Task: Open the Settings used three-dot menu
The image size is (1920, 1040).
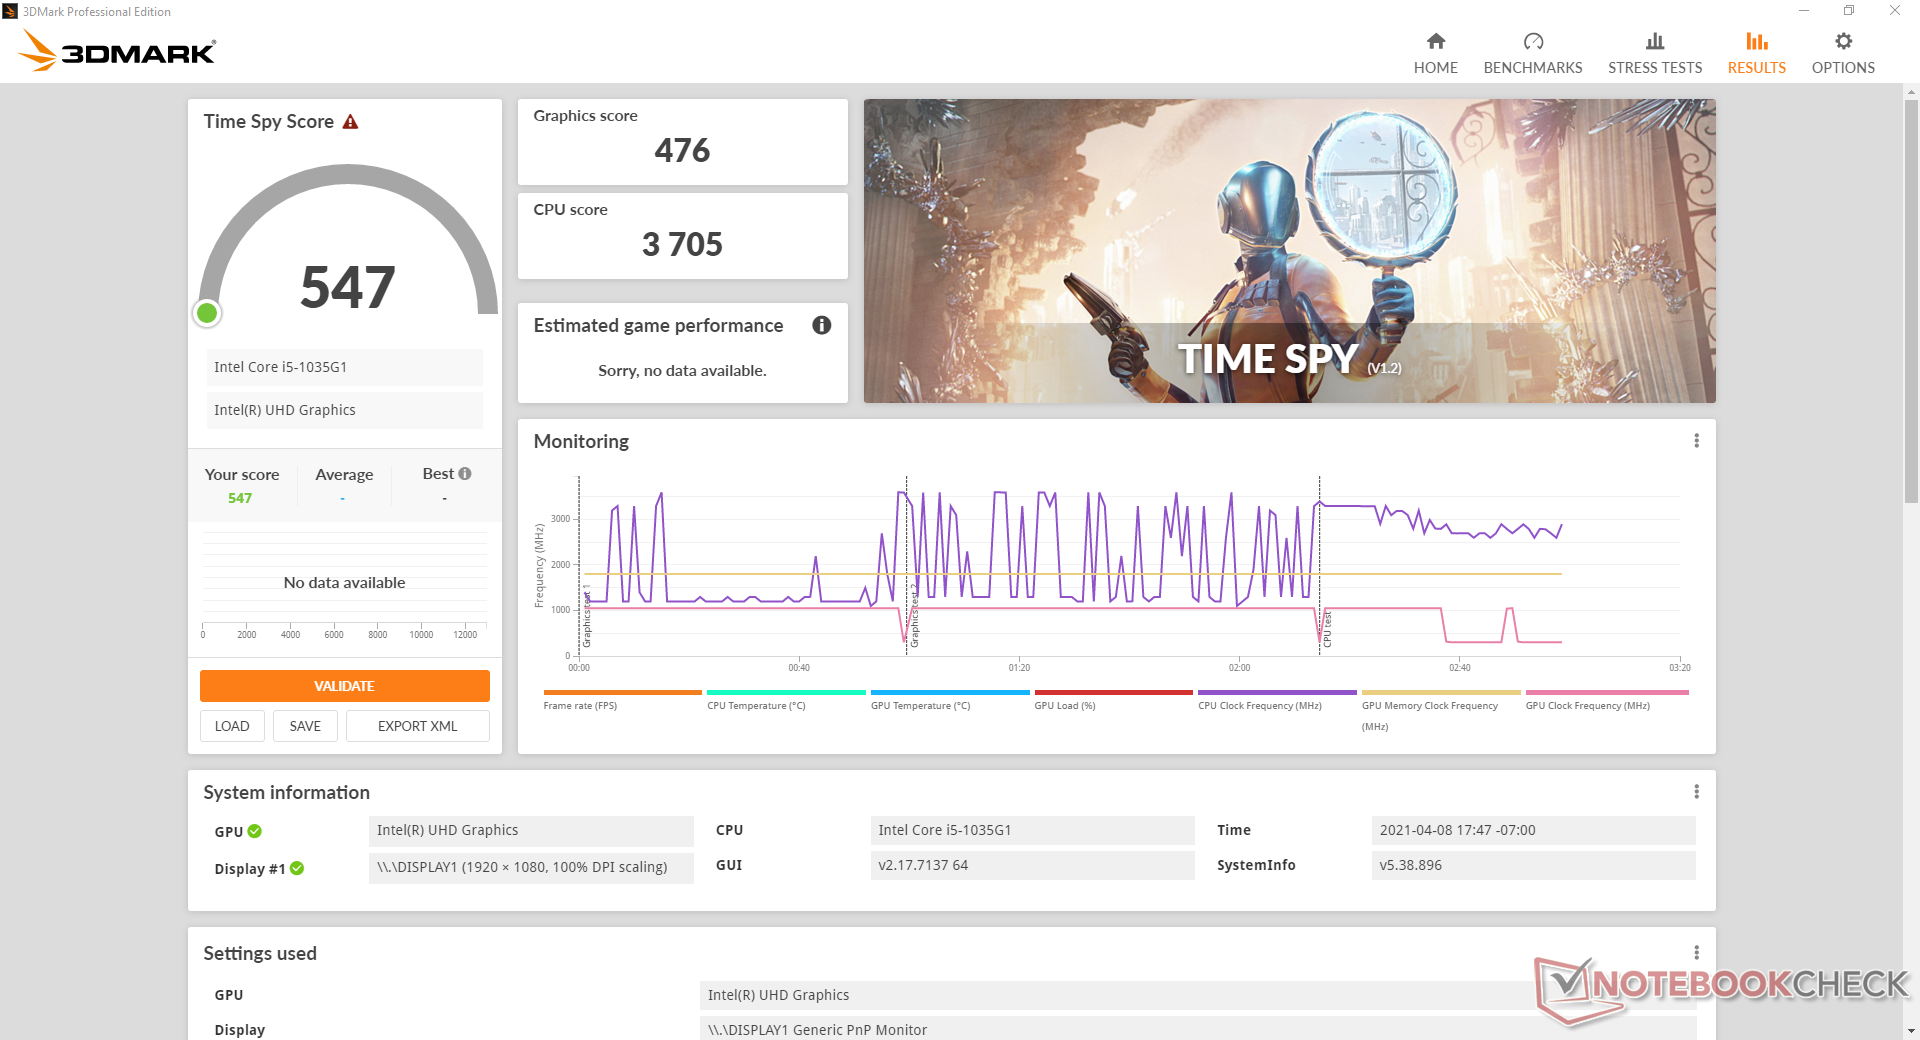Action: coord(1696,953)
